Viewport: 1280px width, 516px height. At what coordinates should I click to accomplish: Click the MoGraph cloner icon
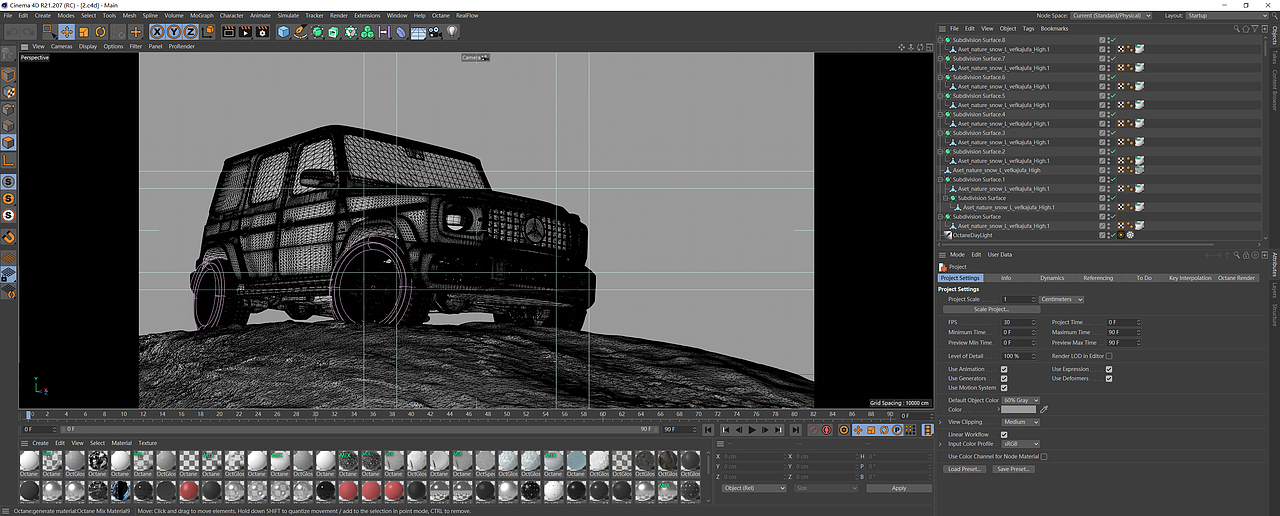pyautogui.click(x=366, y=32)
